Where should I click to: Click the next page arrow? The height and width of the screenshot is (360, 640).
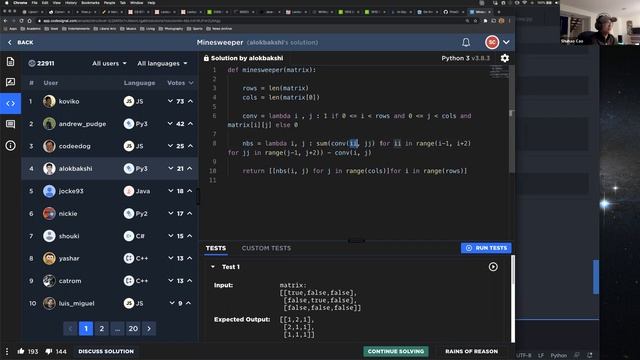pyautogui.click(x=149, y=329)
